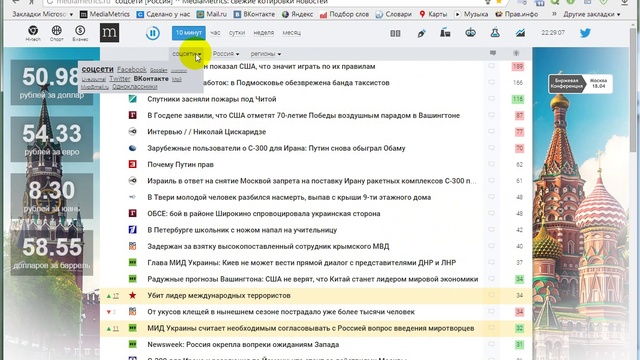This screenshot has height=360, width=640.
Task: Select the '10 минут' time period
Action: 189,33
